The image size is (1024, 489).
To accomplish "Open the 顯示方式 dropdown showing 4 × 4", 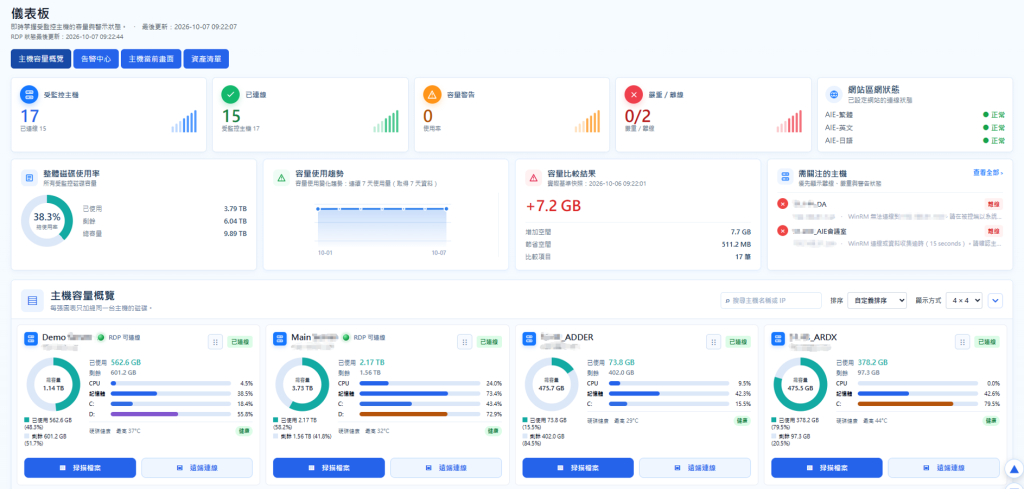I will point(965,300).
